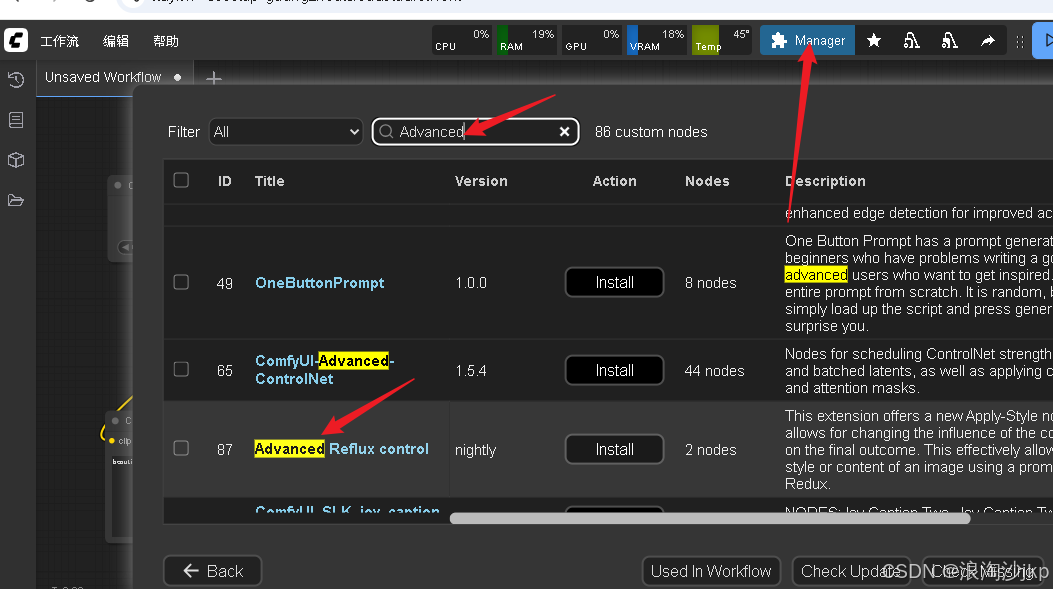Click the star favorites icon
This screenshot has height=589, width=1053.
point(874,41)
